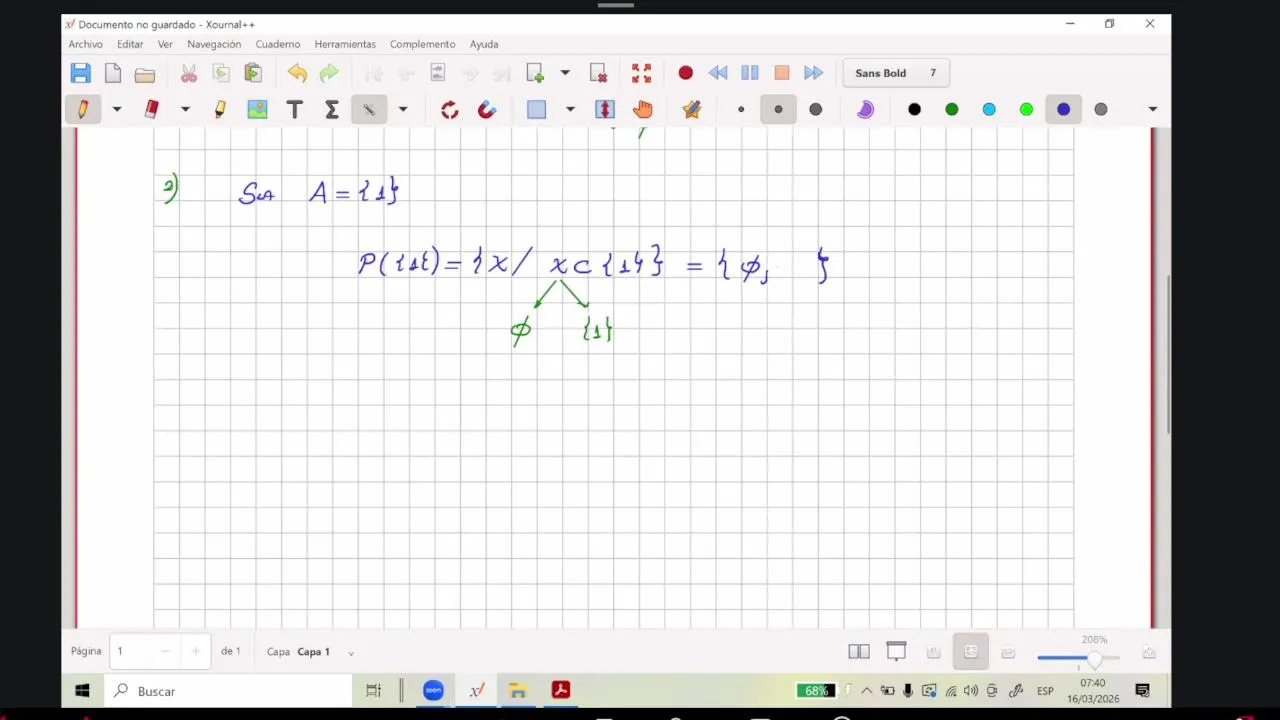The height and width of the screenshot is (720, 1280).
Task: Delete the current page icon
Action: point(598,73)
